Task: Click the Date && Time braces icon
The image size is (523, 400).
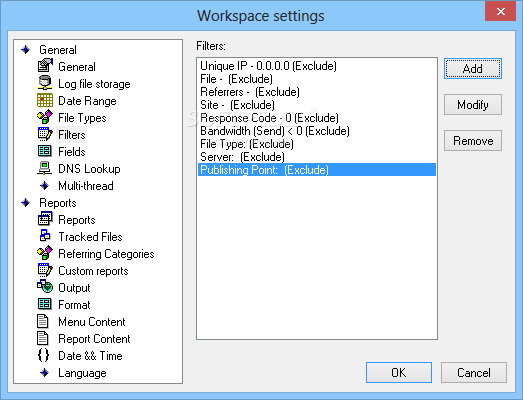Action: (x=43, y=355)
